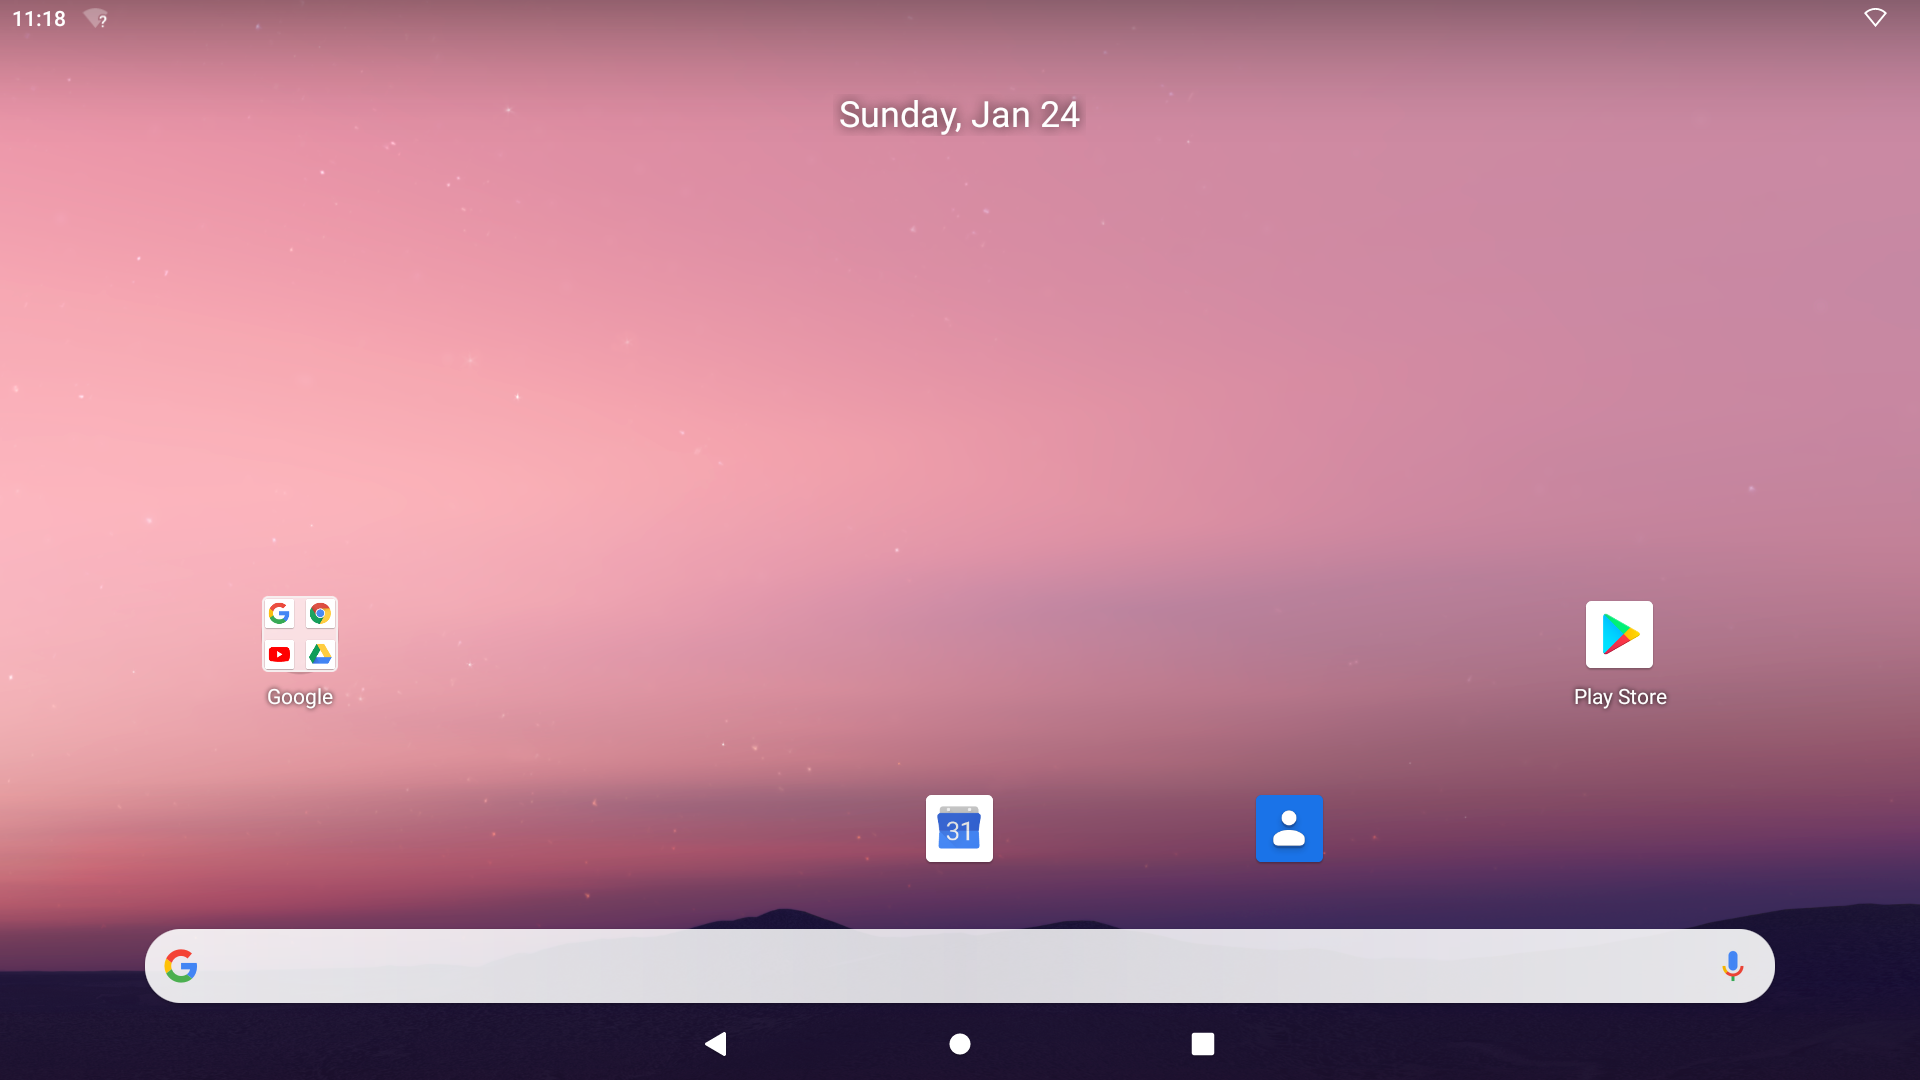The height and width of the screenshot is (1080, 1920).
Task: Tap the voice search microphone icon
Action: (x=1732, y=966)
